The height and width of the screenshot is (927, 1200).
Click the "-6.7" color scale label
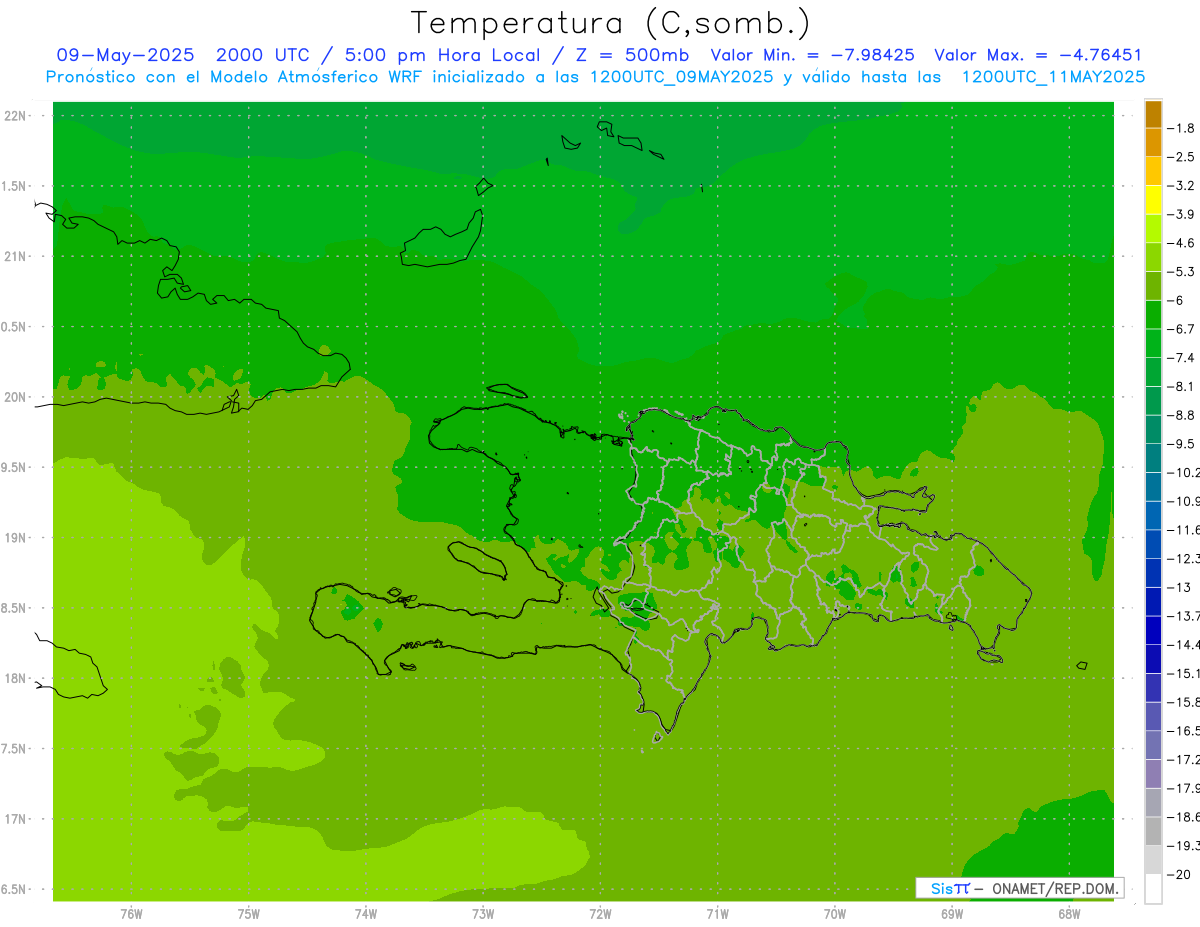1180,329
